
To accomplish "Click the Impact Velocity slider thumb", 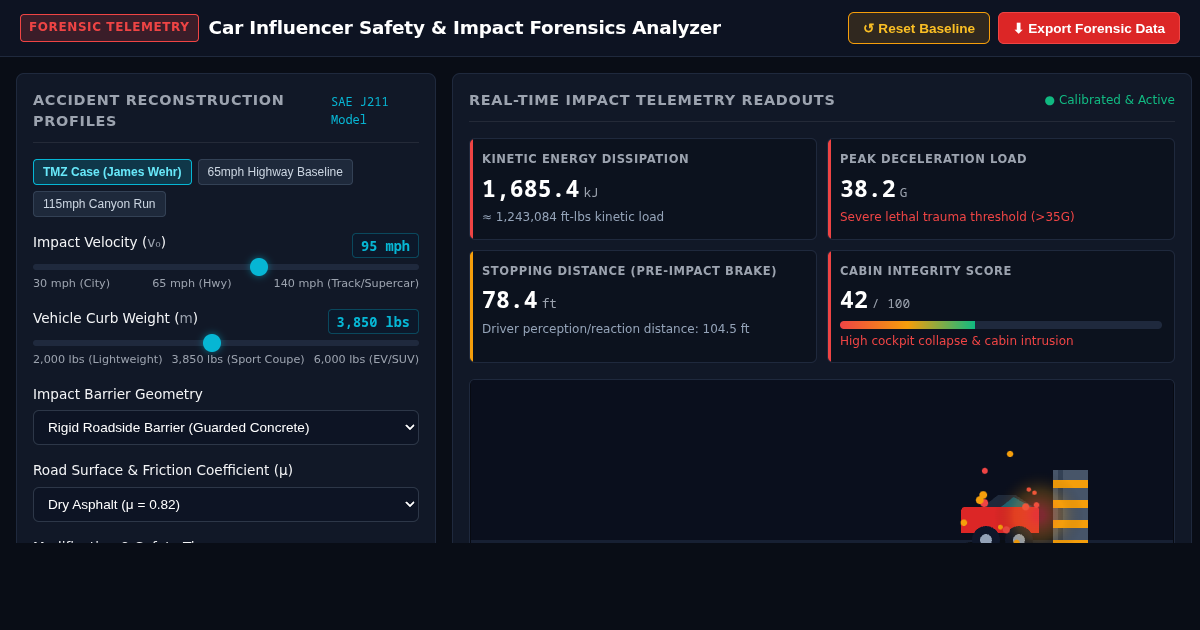I will pos(259,267).
